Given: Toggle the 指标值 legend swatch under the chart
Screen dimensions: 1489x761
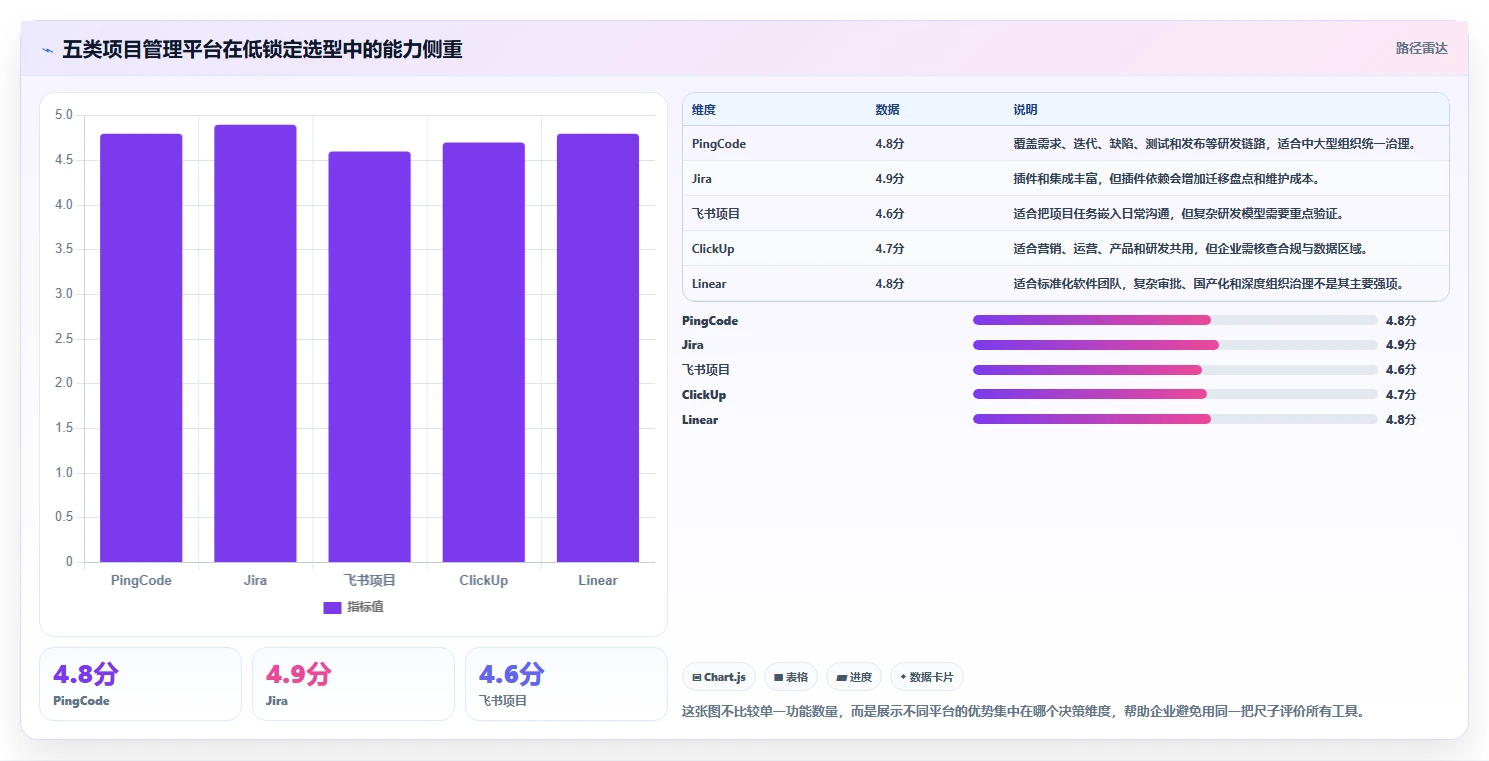Looking at the screenshot, I should [333, 608].
